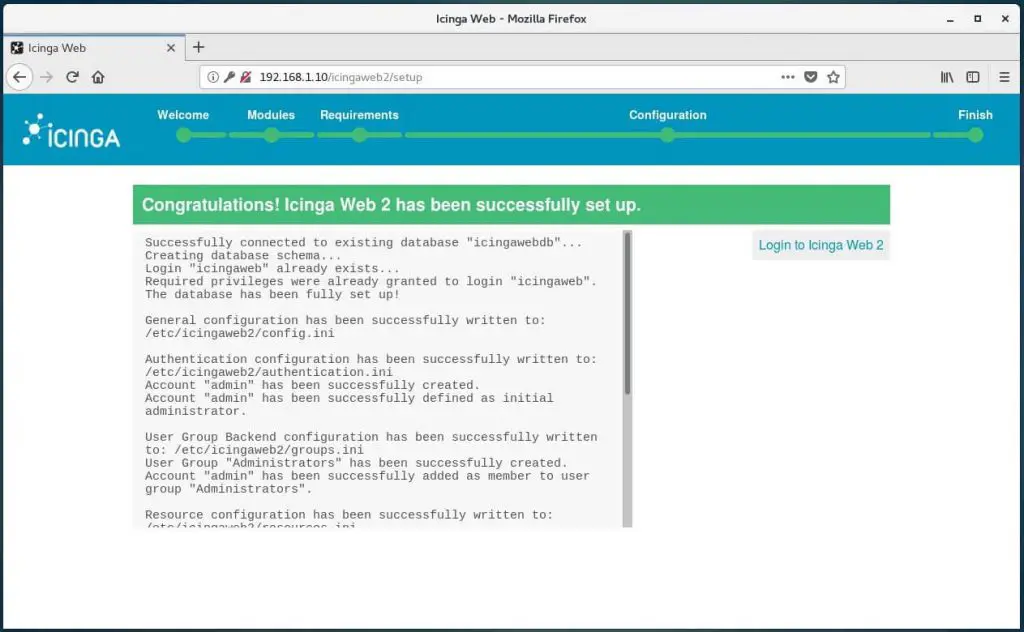The height and width of the screenshot is (632, 1024).
Task: Click 'Login "icingaweb" already exists...' log line
Action: pos(272,268)
